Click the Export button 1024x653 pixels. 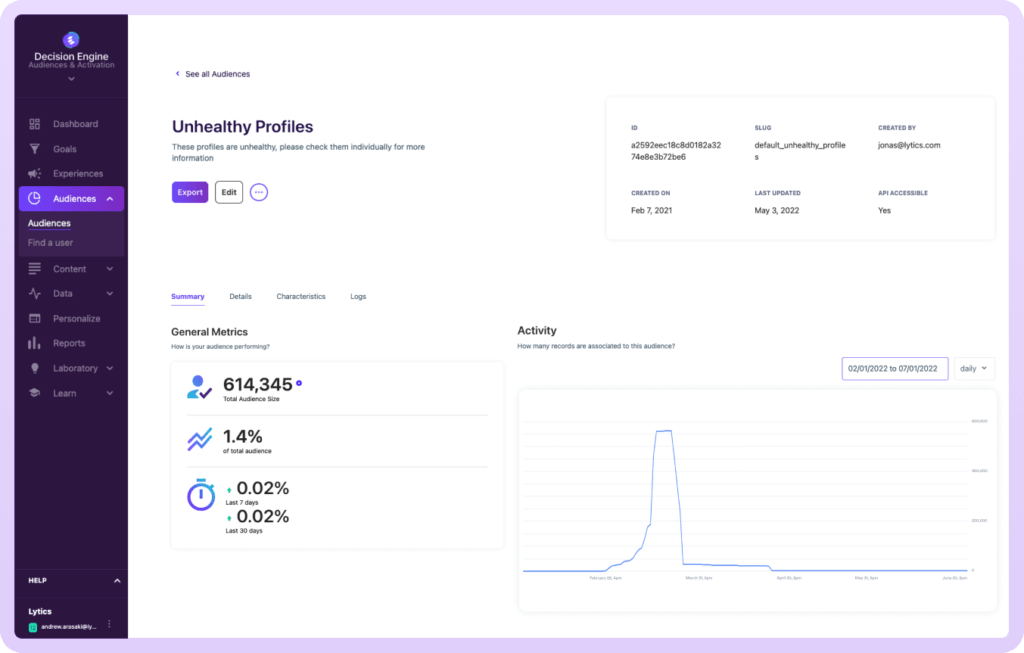click(190, 192)
